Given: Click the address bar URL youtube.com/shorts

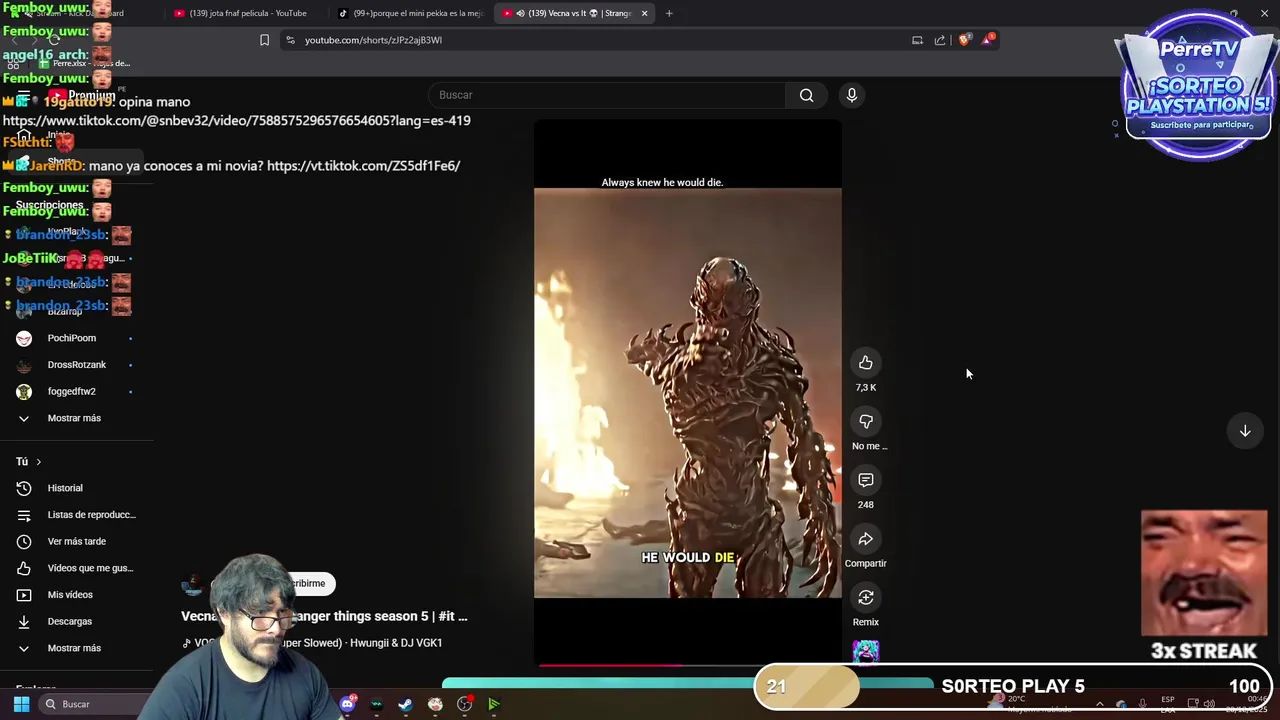Looking at the screenshot, I should [373, 40].
